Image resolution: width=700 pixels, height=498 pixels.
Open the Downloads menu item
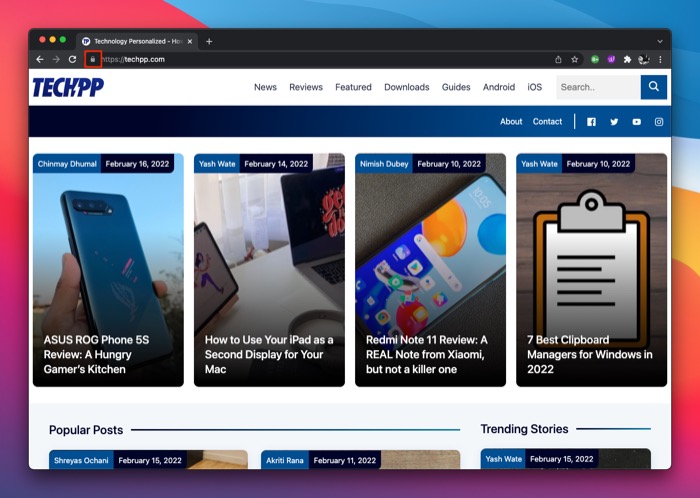tap(407, 87)
